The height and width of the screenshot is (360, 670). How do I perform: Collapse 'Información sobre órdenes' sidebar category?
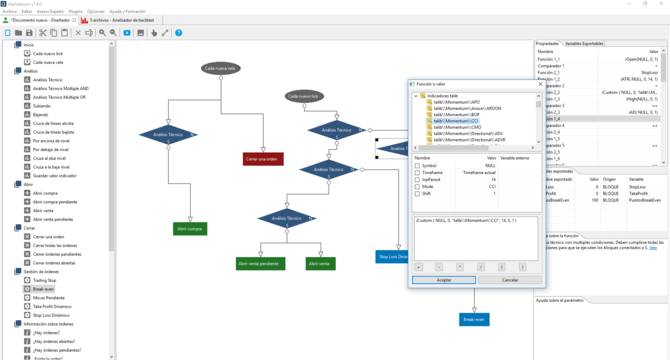18,324
